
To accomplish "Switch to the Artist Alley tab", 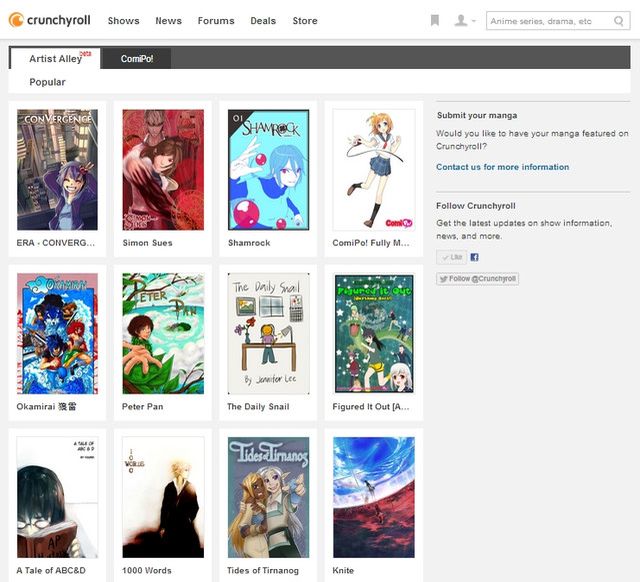I will pos(56,58).
